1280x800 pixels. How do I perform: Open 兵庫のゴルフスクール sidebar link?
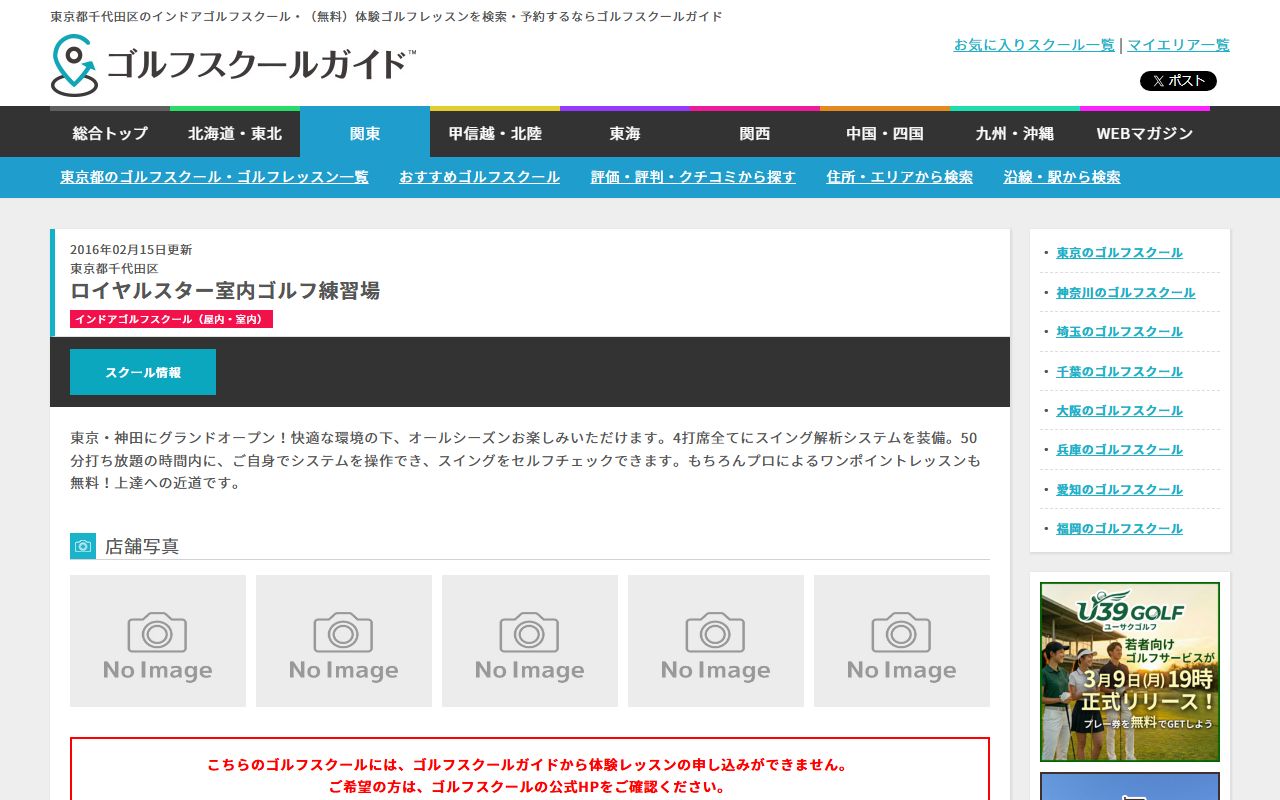1119,450
